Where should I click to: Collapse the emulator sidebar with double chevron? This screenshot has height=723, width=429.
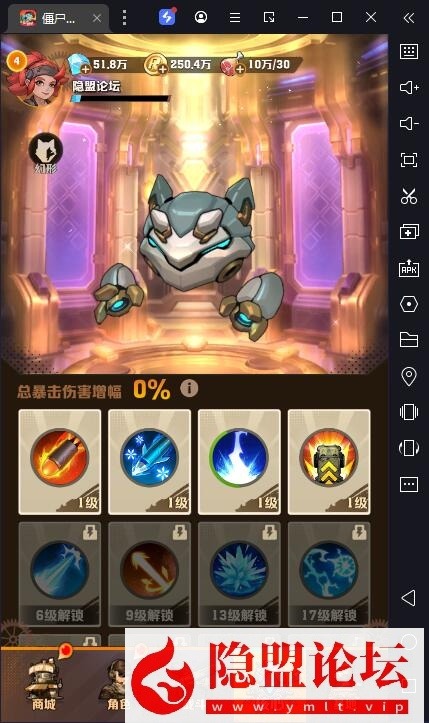click(x=409, y=18)
